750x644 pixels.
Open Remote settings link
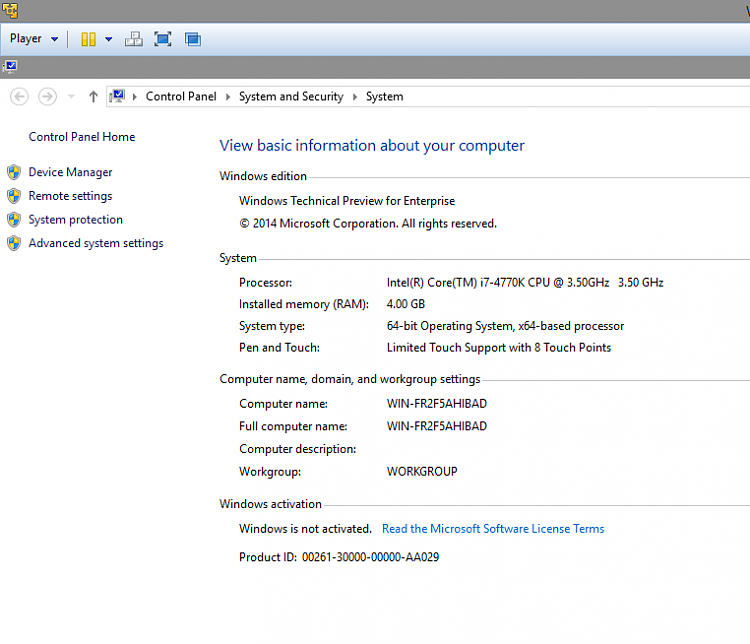(x=70, y=196)
